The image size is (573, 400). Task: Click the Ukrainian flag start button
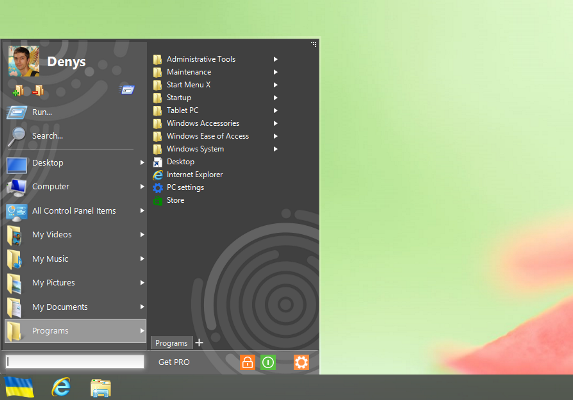19,387
